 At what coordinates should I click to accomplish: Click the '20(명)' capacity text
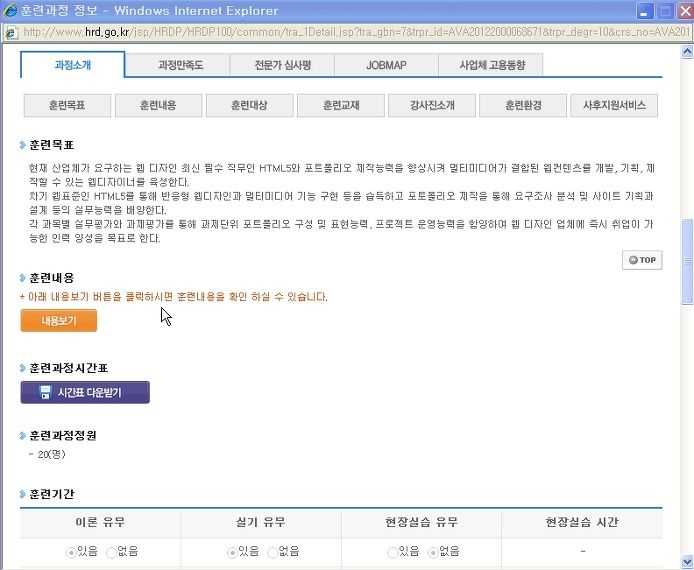[x=51, y=454]
